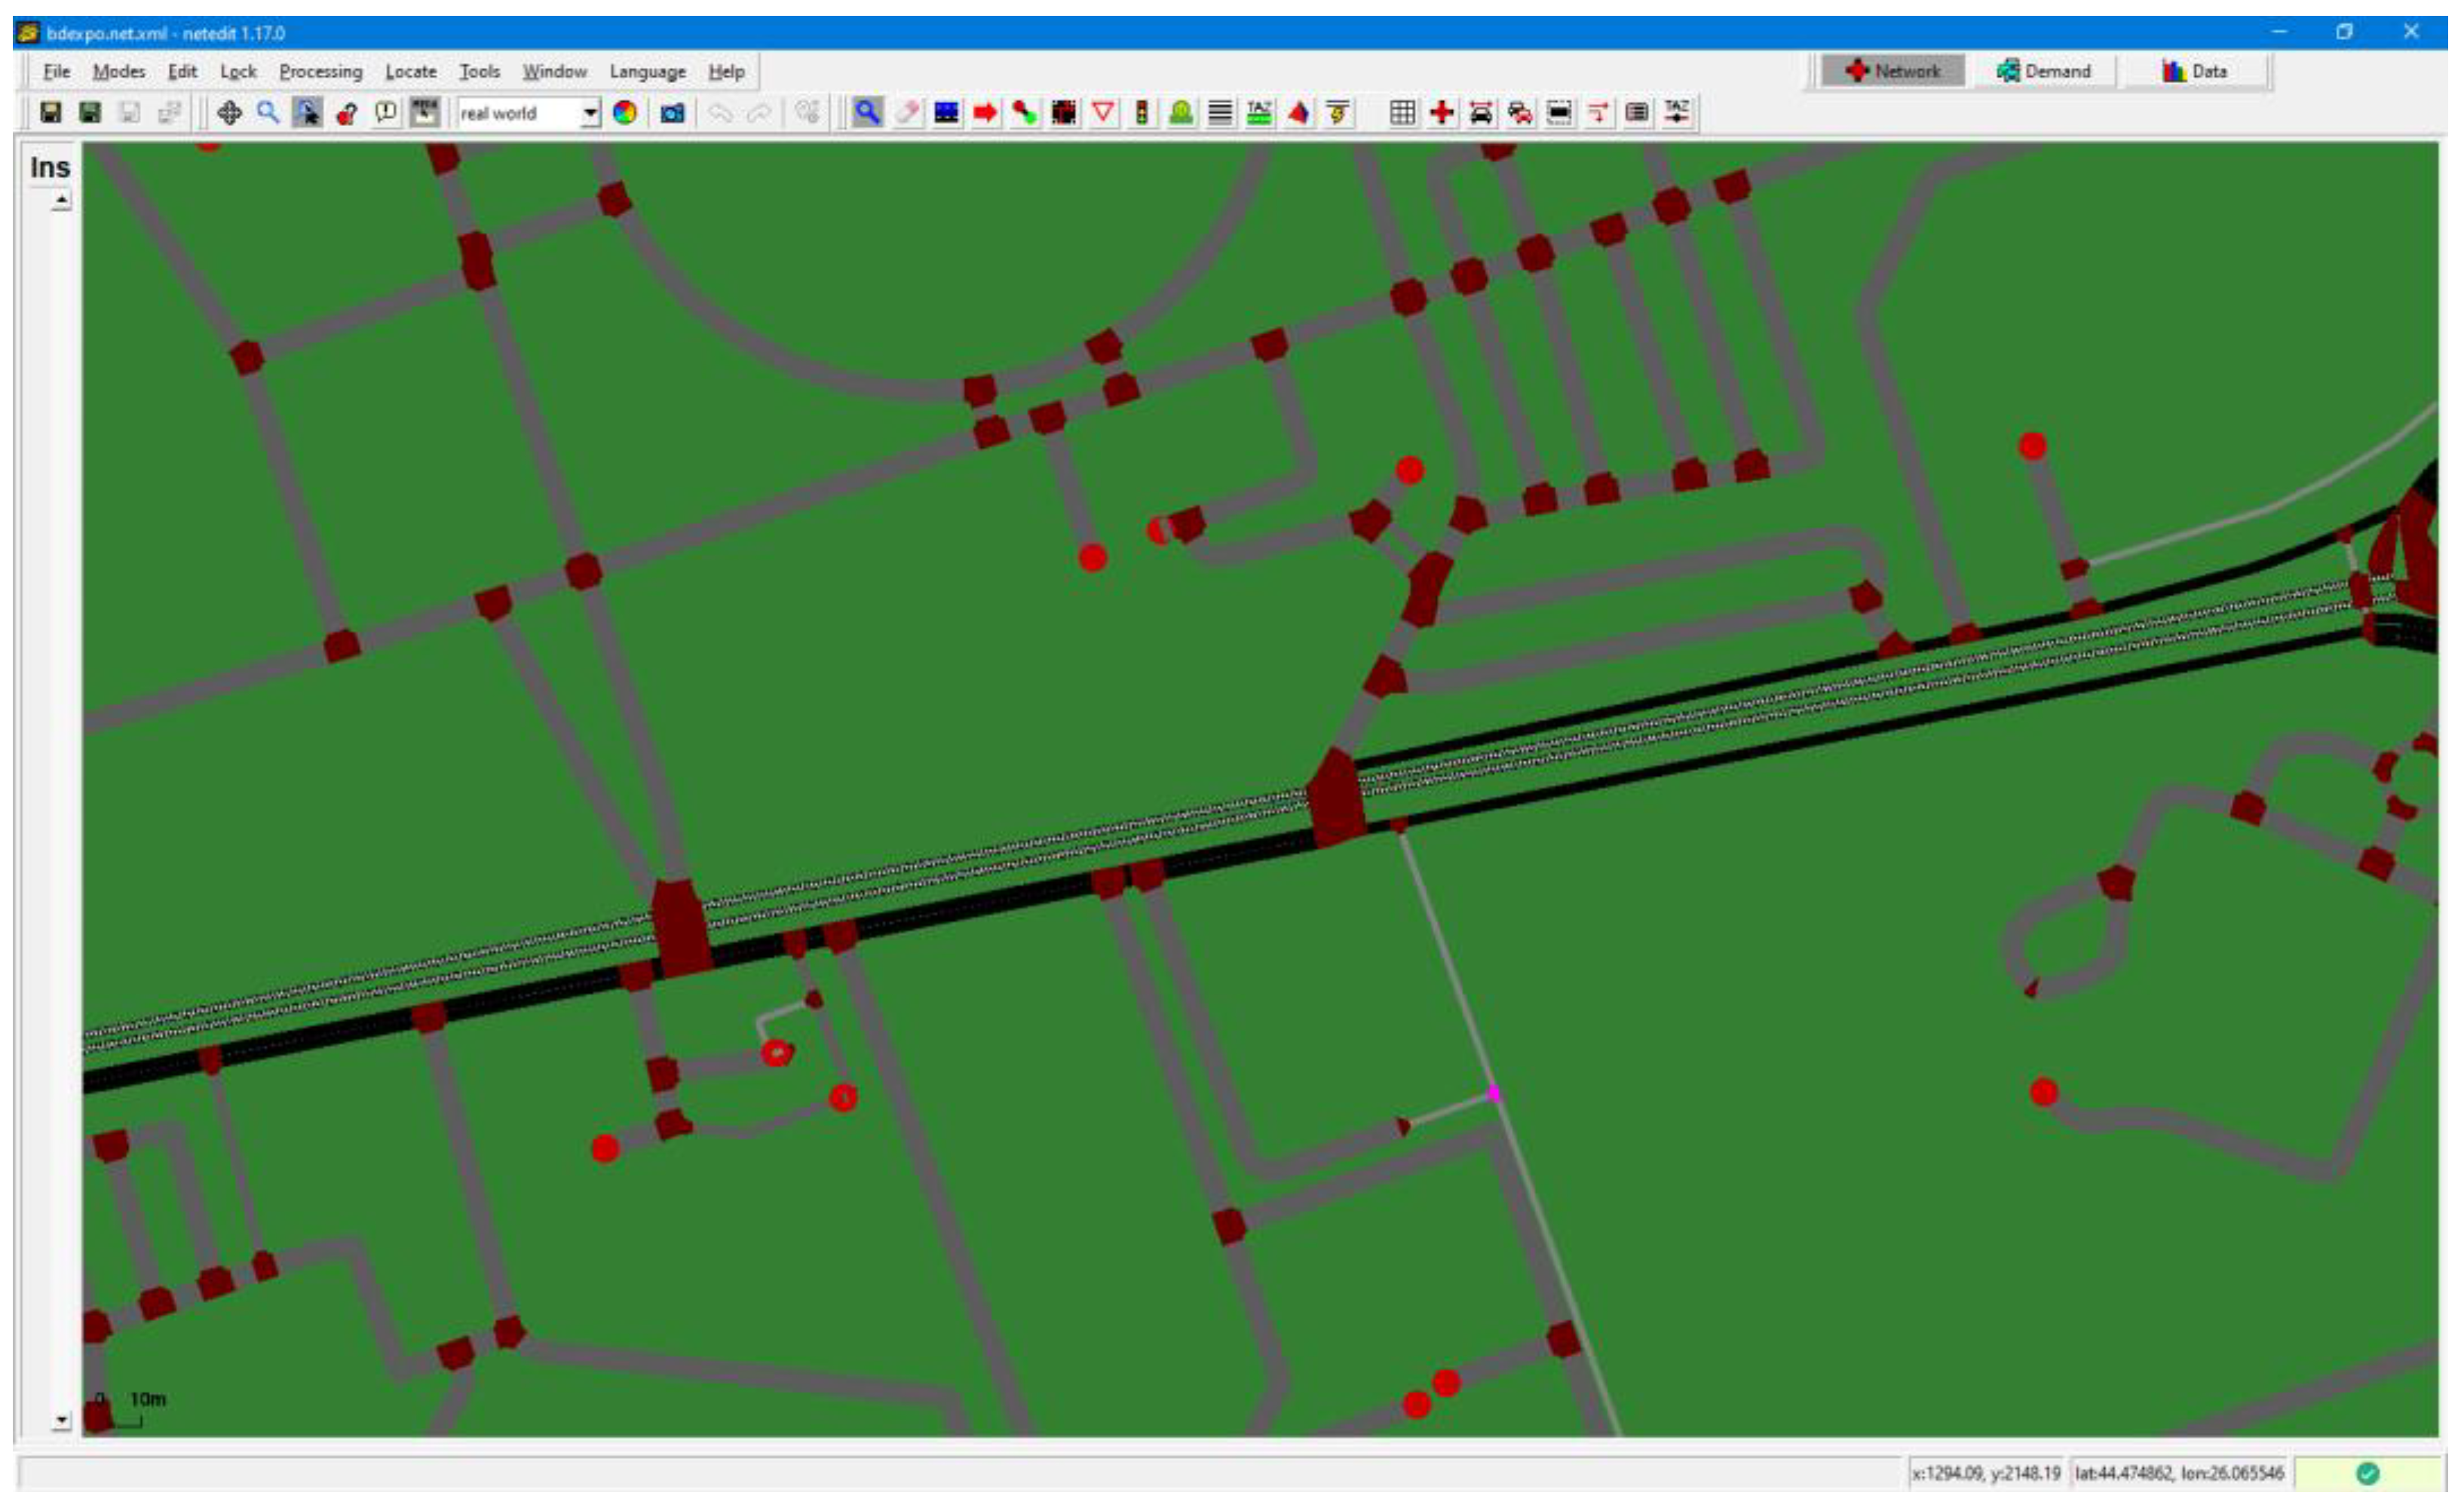Viewport: 2464px width, 1511px height.
Task: Select the prohibition triangle mode icon
Action: tap(1103, 113)
